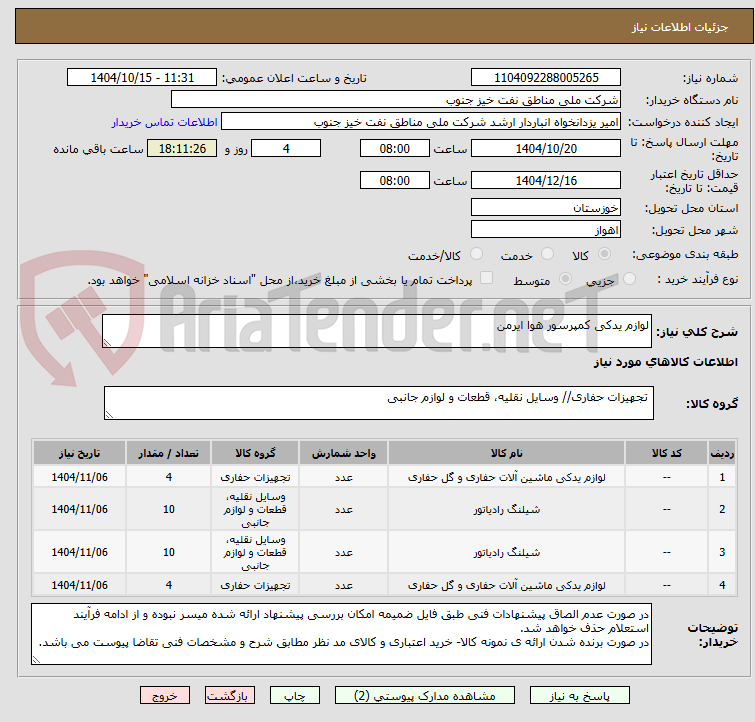The image size is (755, 722).
Task: Click the بازگشت back button
Action: [x=230, y=696]
